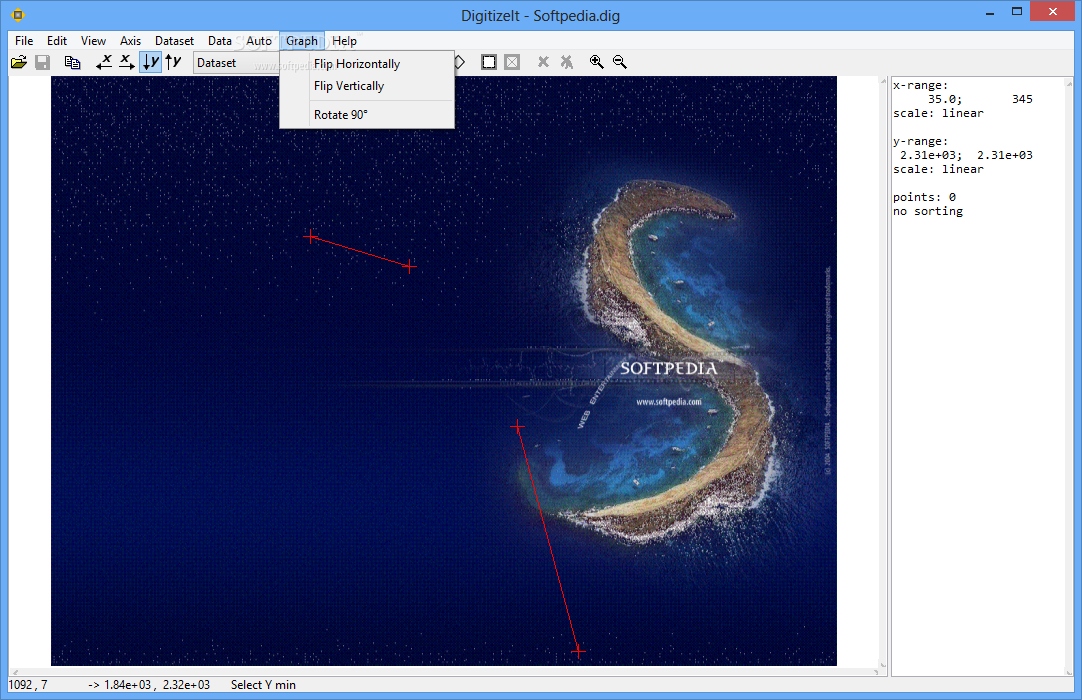Image resolution: width=1082 pixels, height=700 pixels.
Task: Zoom out with the magnifier minus icon
Action: click(620, 62)
